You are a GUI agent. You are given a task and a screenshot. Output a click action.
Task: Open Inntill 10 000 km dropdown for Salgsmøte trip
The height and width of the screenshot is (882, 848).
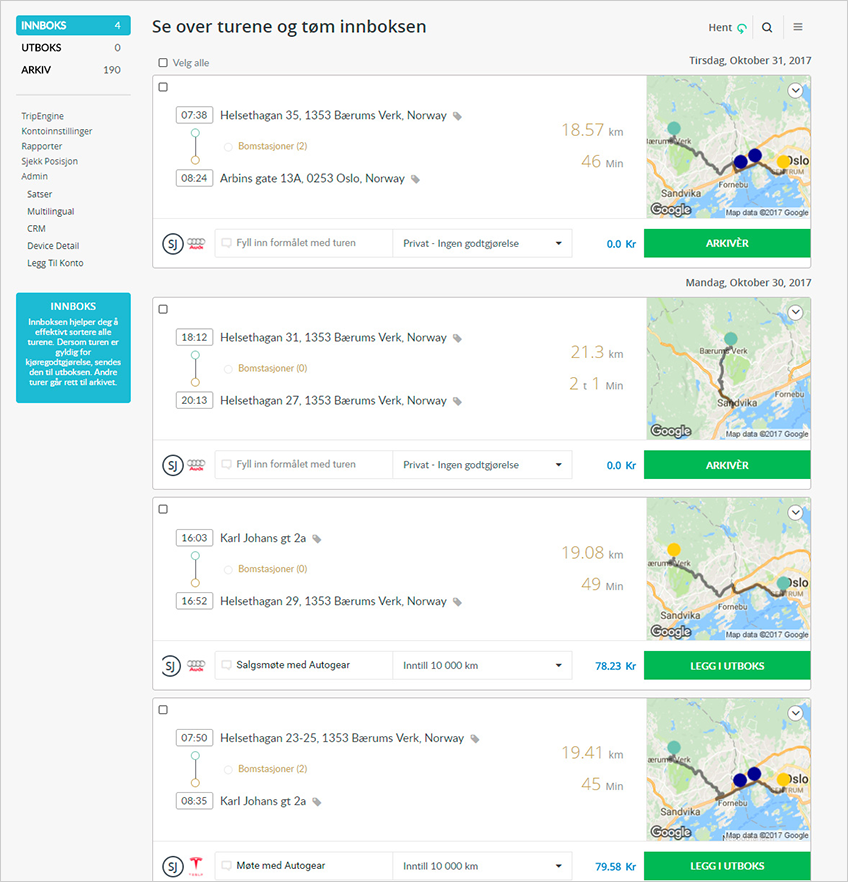pos(482,665)
